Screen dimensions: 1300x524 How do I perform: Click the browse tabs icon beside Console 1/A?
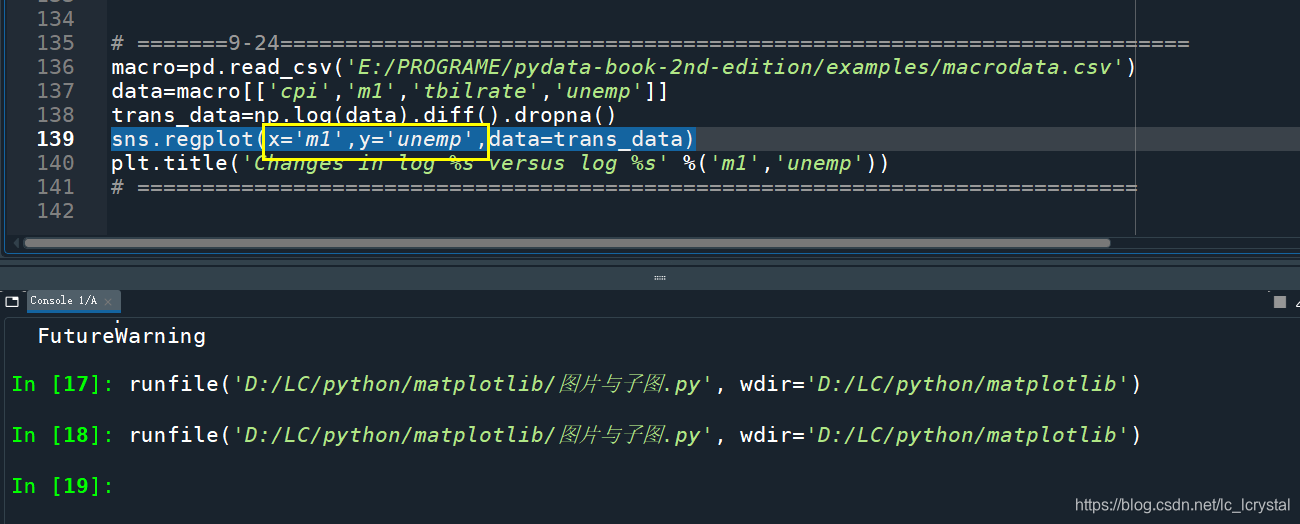click(x=12, y=301)
